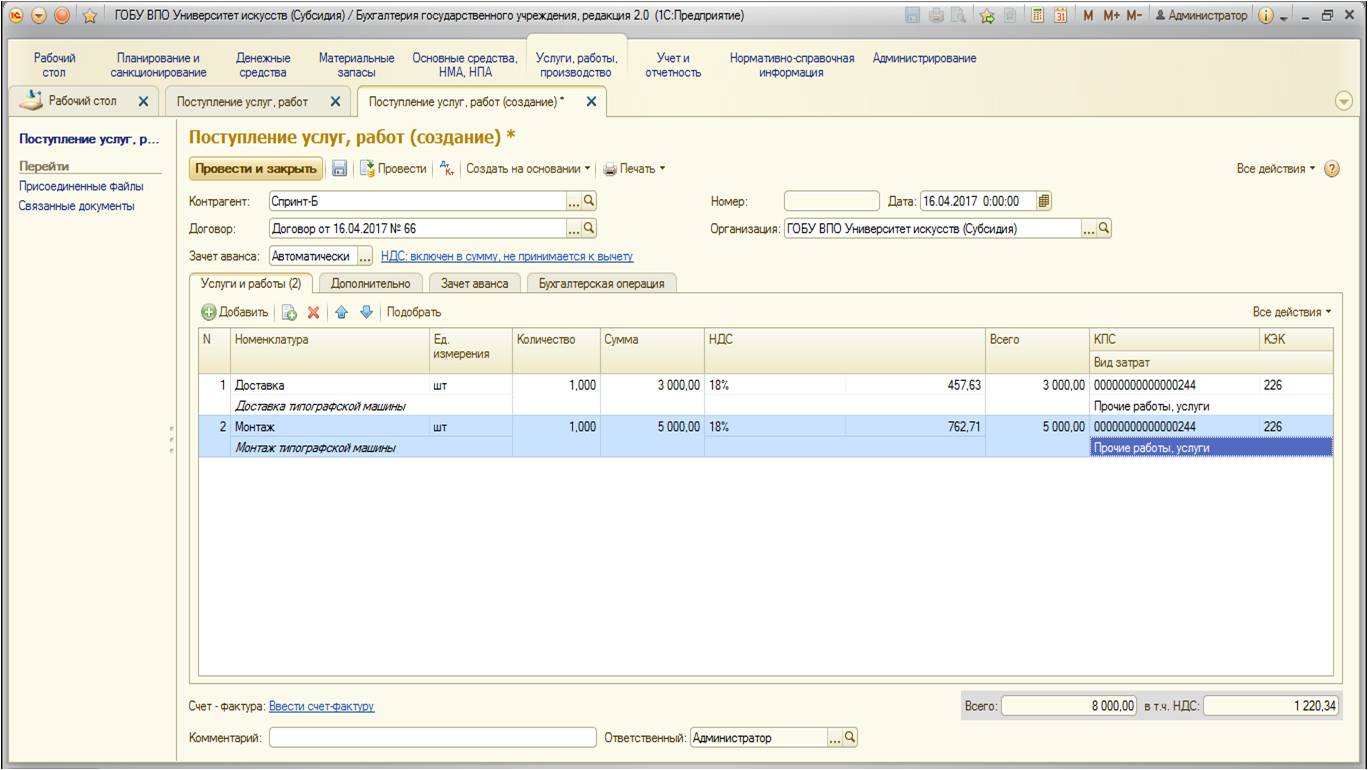Image resolution: width=1368 pixels, height=770 pixels.
Task: Search Контрагент using the magnifier button
Action: click(589, 201)
